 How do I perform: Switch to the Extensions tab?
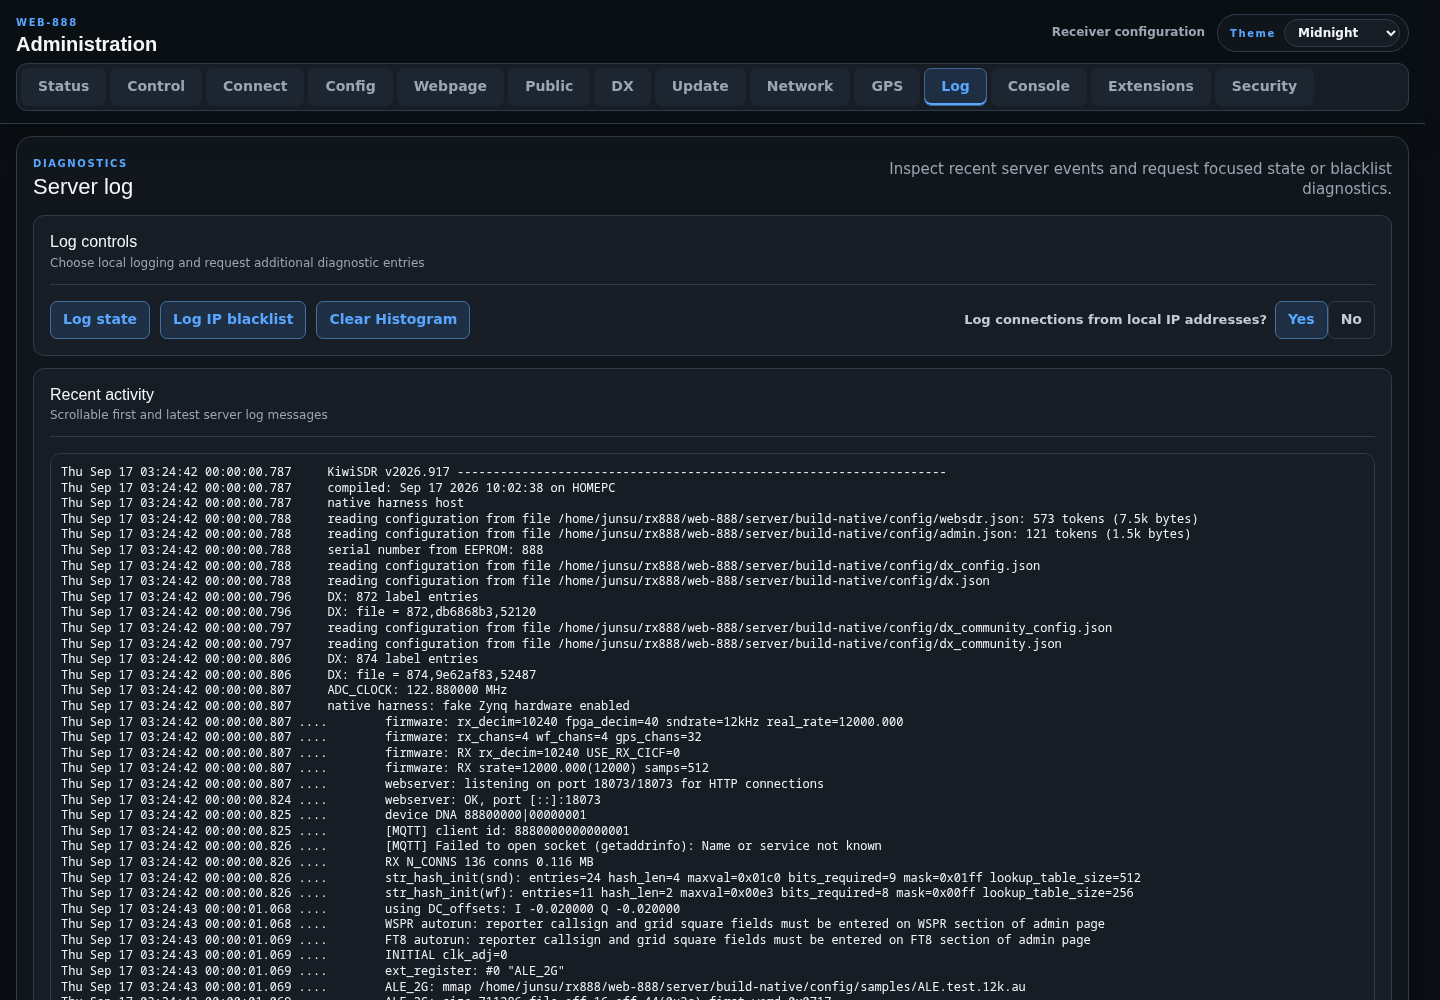(x=1151, y=87)
